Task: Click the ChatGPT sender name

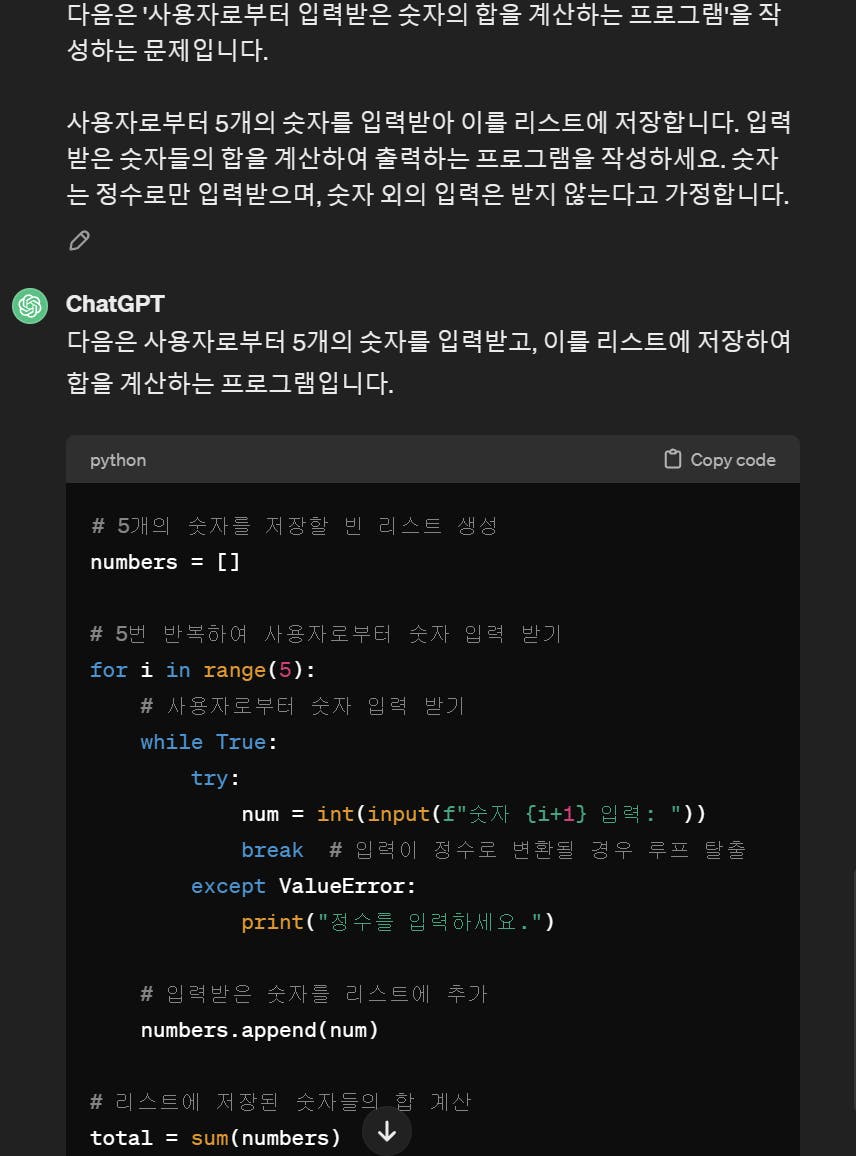Action: click(115, 304)
